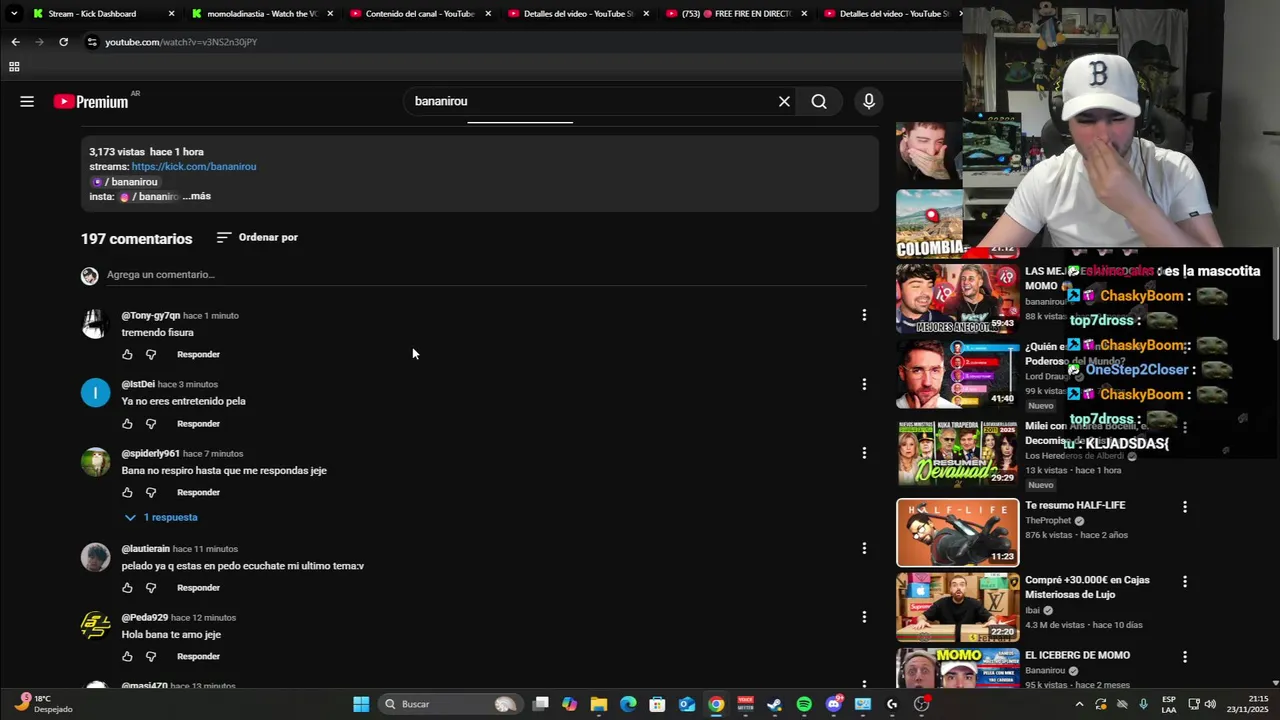The width and height of the screenshot is (1280, 720).
Task: Open the YouTube hamburger guide menu
Action: 27,101
